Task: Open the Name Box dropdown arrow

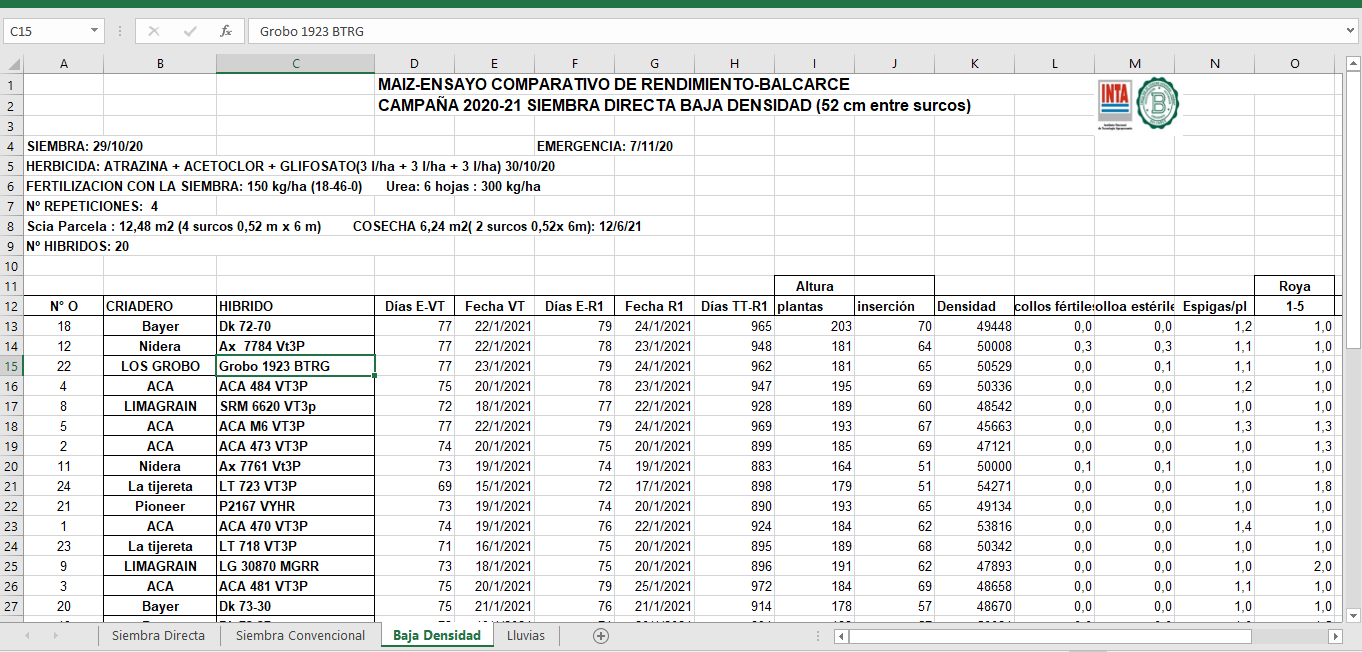Action: click(95, 31)
